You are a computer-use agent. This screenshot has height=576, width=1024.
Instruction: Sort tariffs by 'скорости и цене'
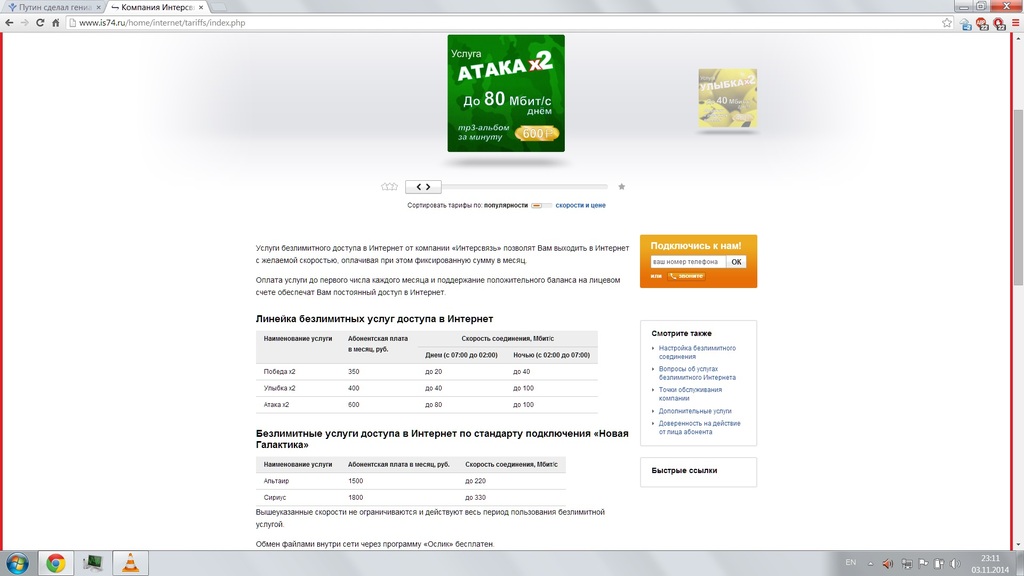tap(581, 206)
